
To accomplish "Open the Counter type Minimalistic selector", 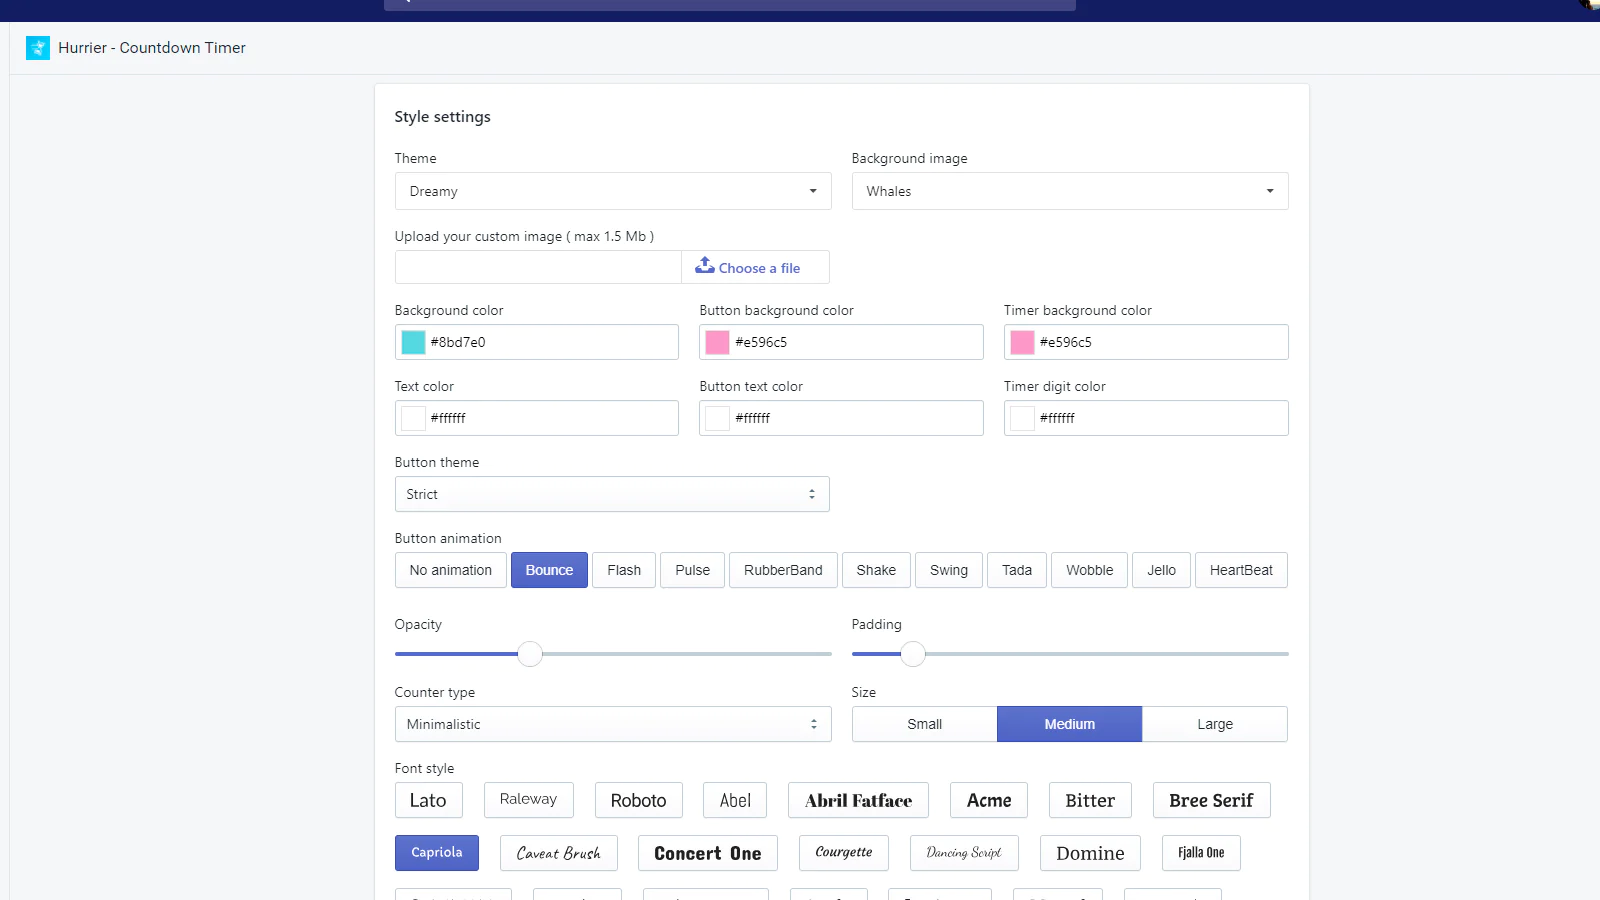I will pos(612,724).
